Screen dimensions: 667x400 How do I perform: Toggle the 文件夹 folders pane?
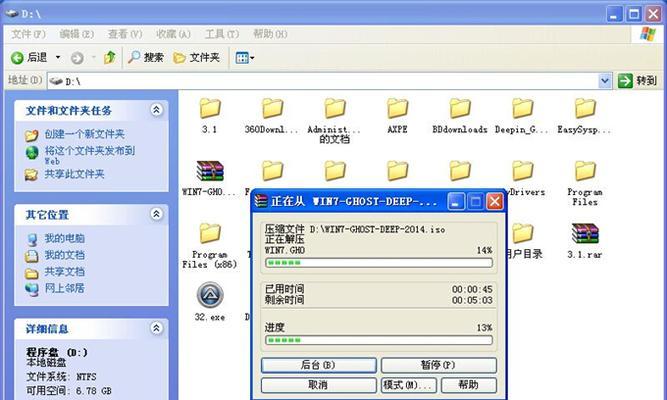[x=197, y=57]
